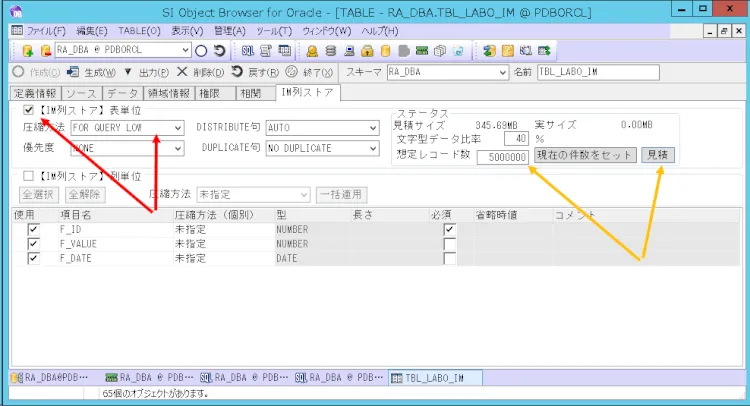Open the 表示(V) menu
750x406 pixels.
tap(188, 31)
